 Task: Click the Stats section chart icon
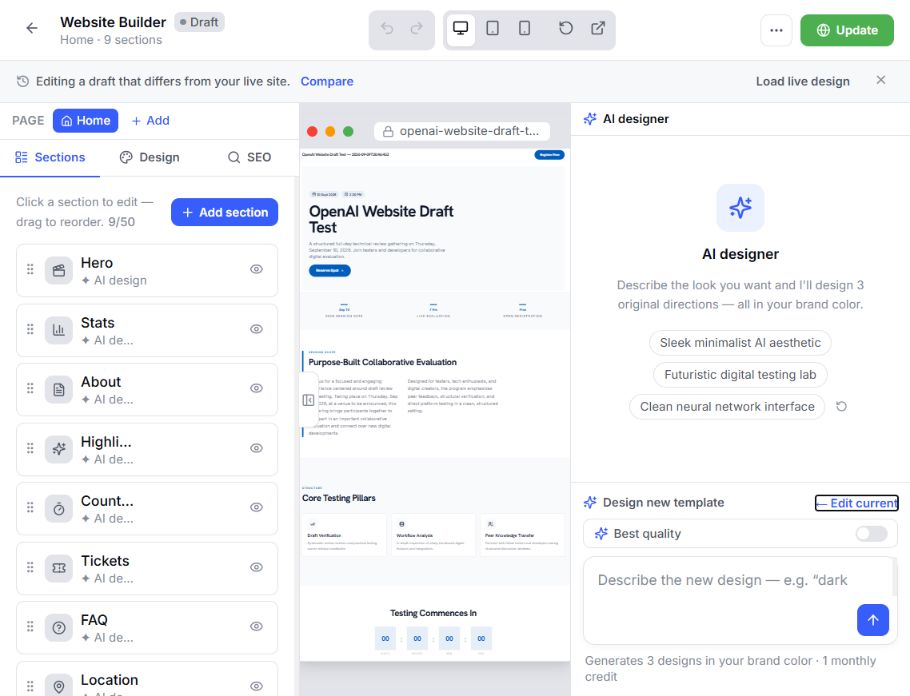coord(59,330)
